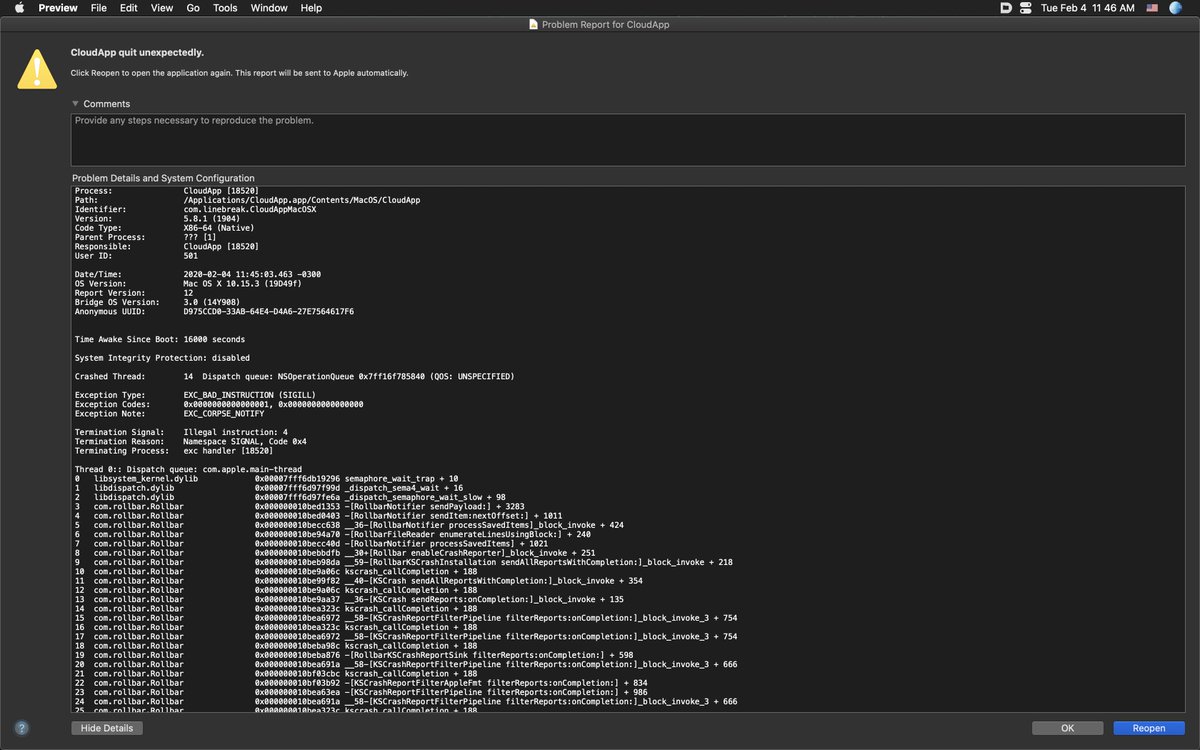Open the Edit menu

[x=129, y=7]
